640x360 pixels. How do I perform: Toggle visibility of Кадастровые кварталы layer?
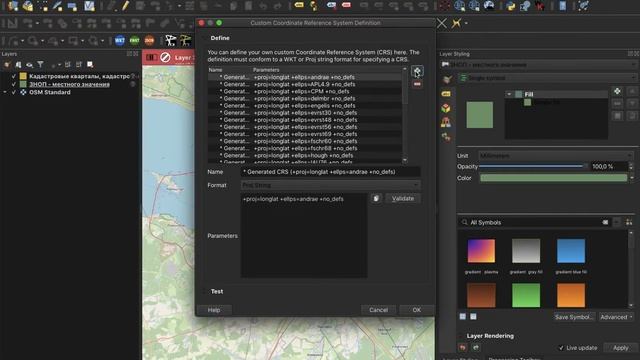[x=14, y=76]
